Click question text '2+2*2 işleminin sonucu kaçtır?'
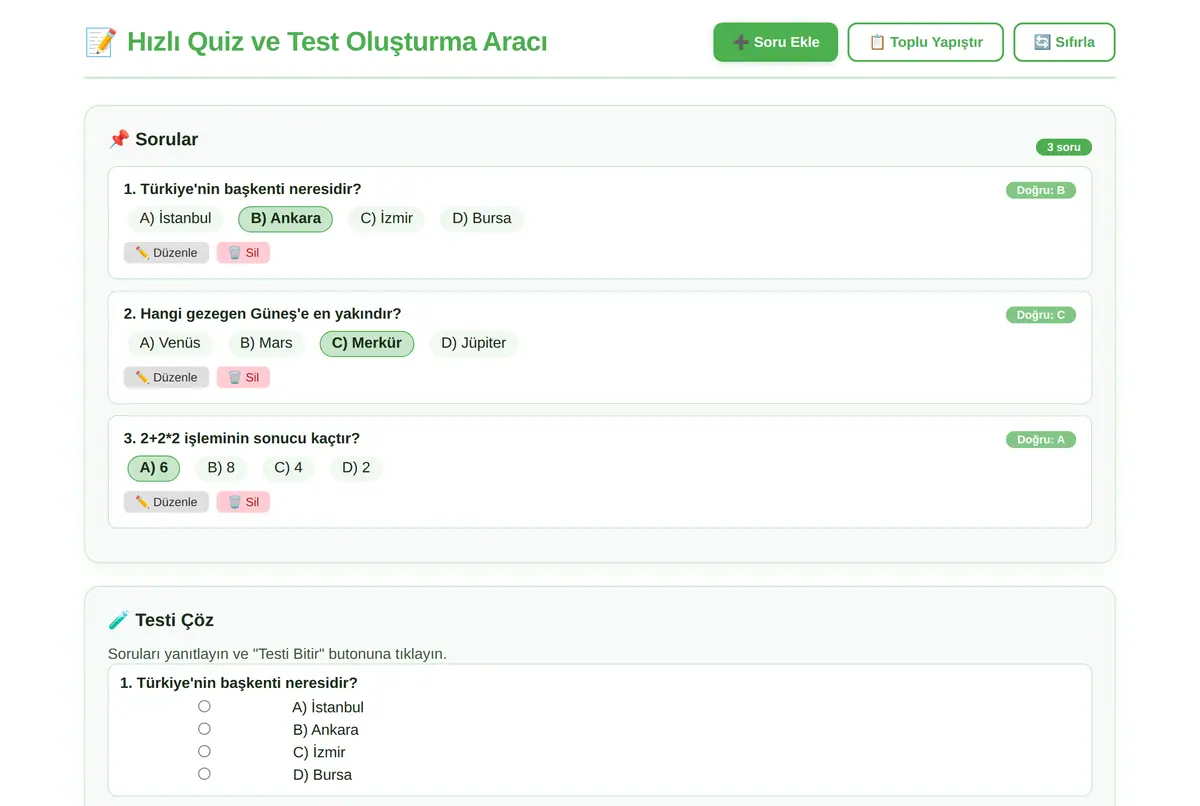Image resolution: width=1200 pixels, height=806 pixels. coord(250,438)
